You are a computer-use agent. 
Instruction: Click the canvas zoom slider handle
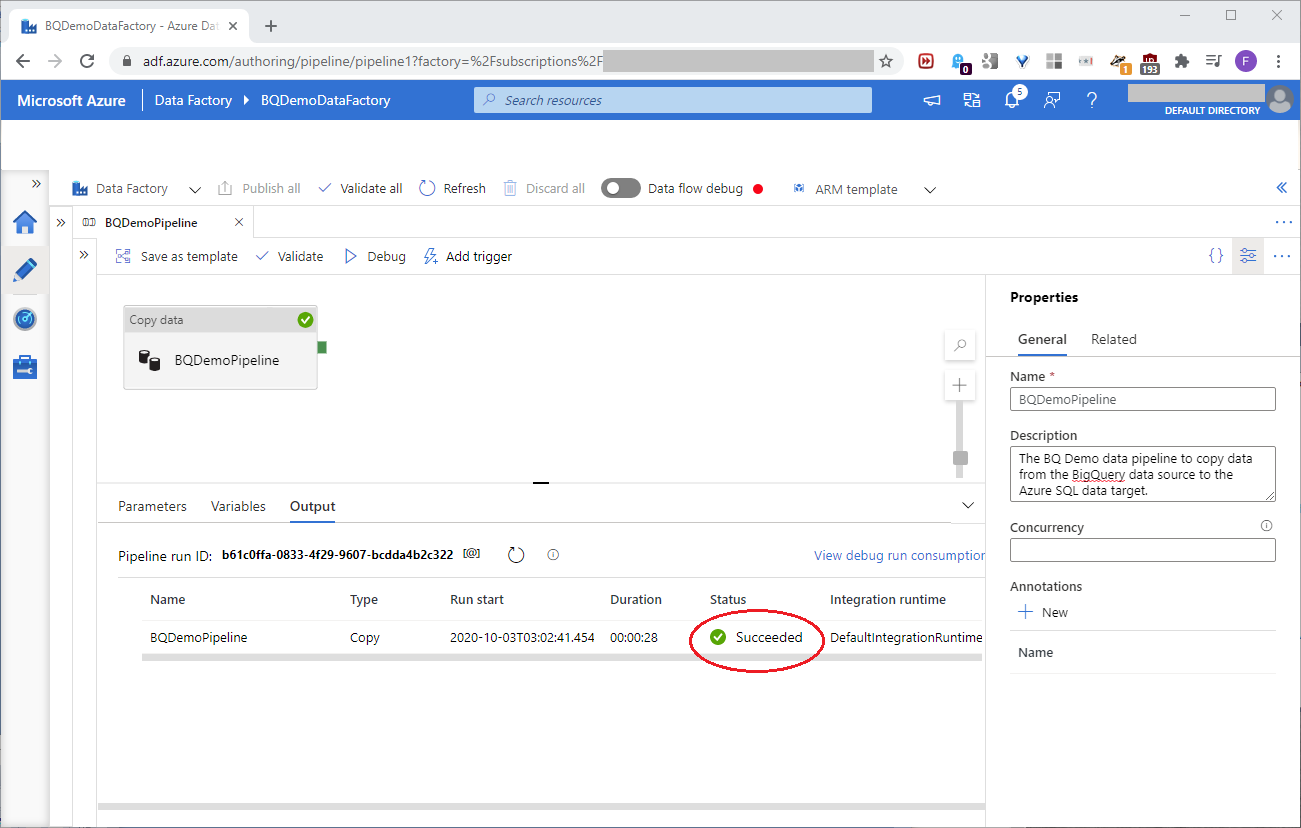[x=961, y=458]
